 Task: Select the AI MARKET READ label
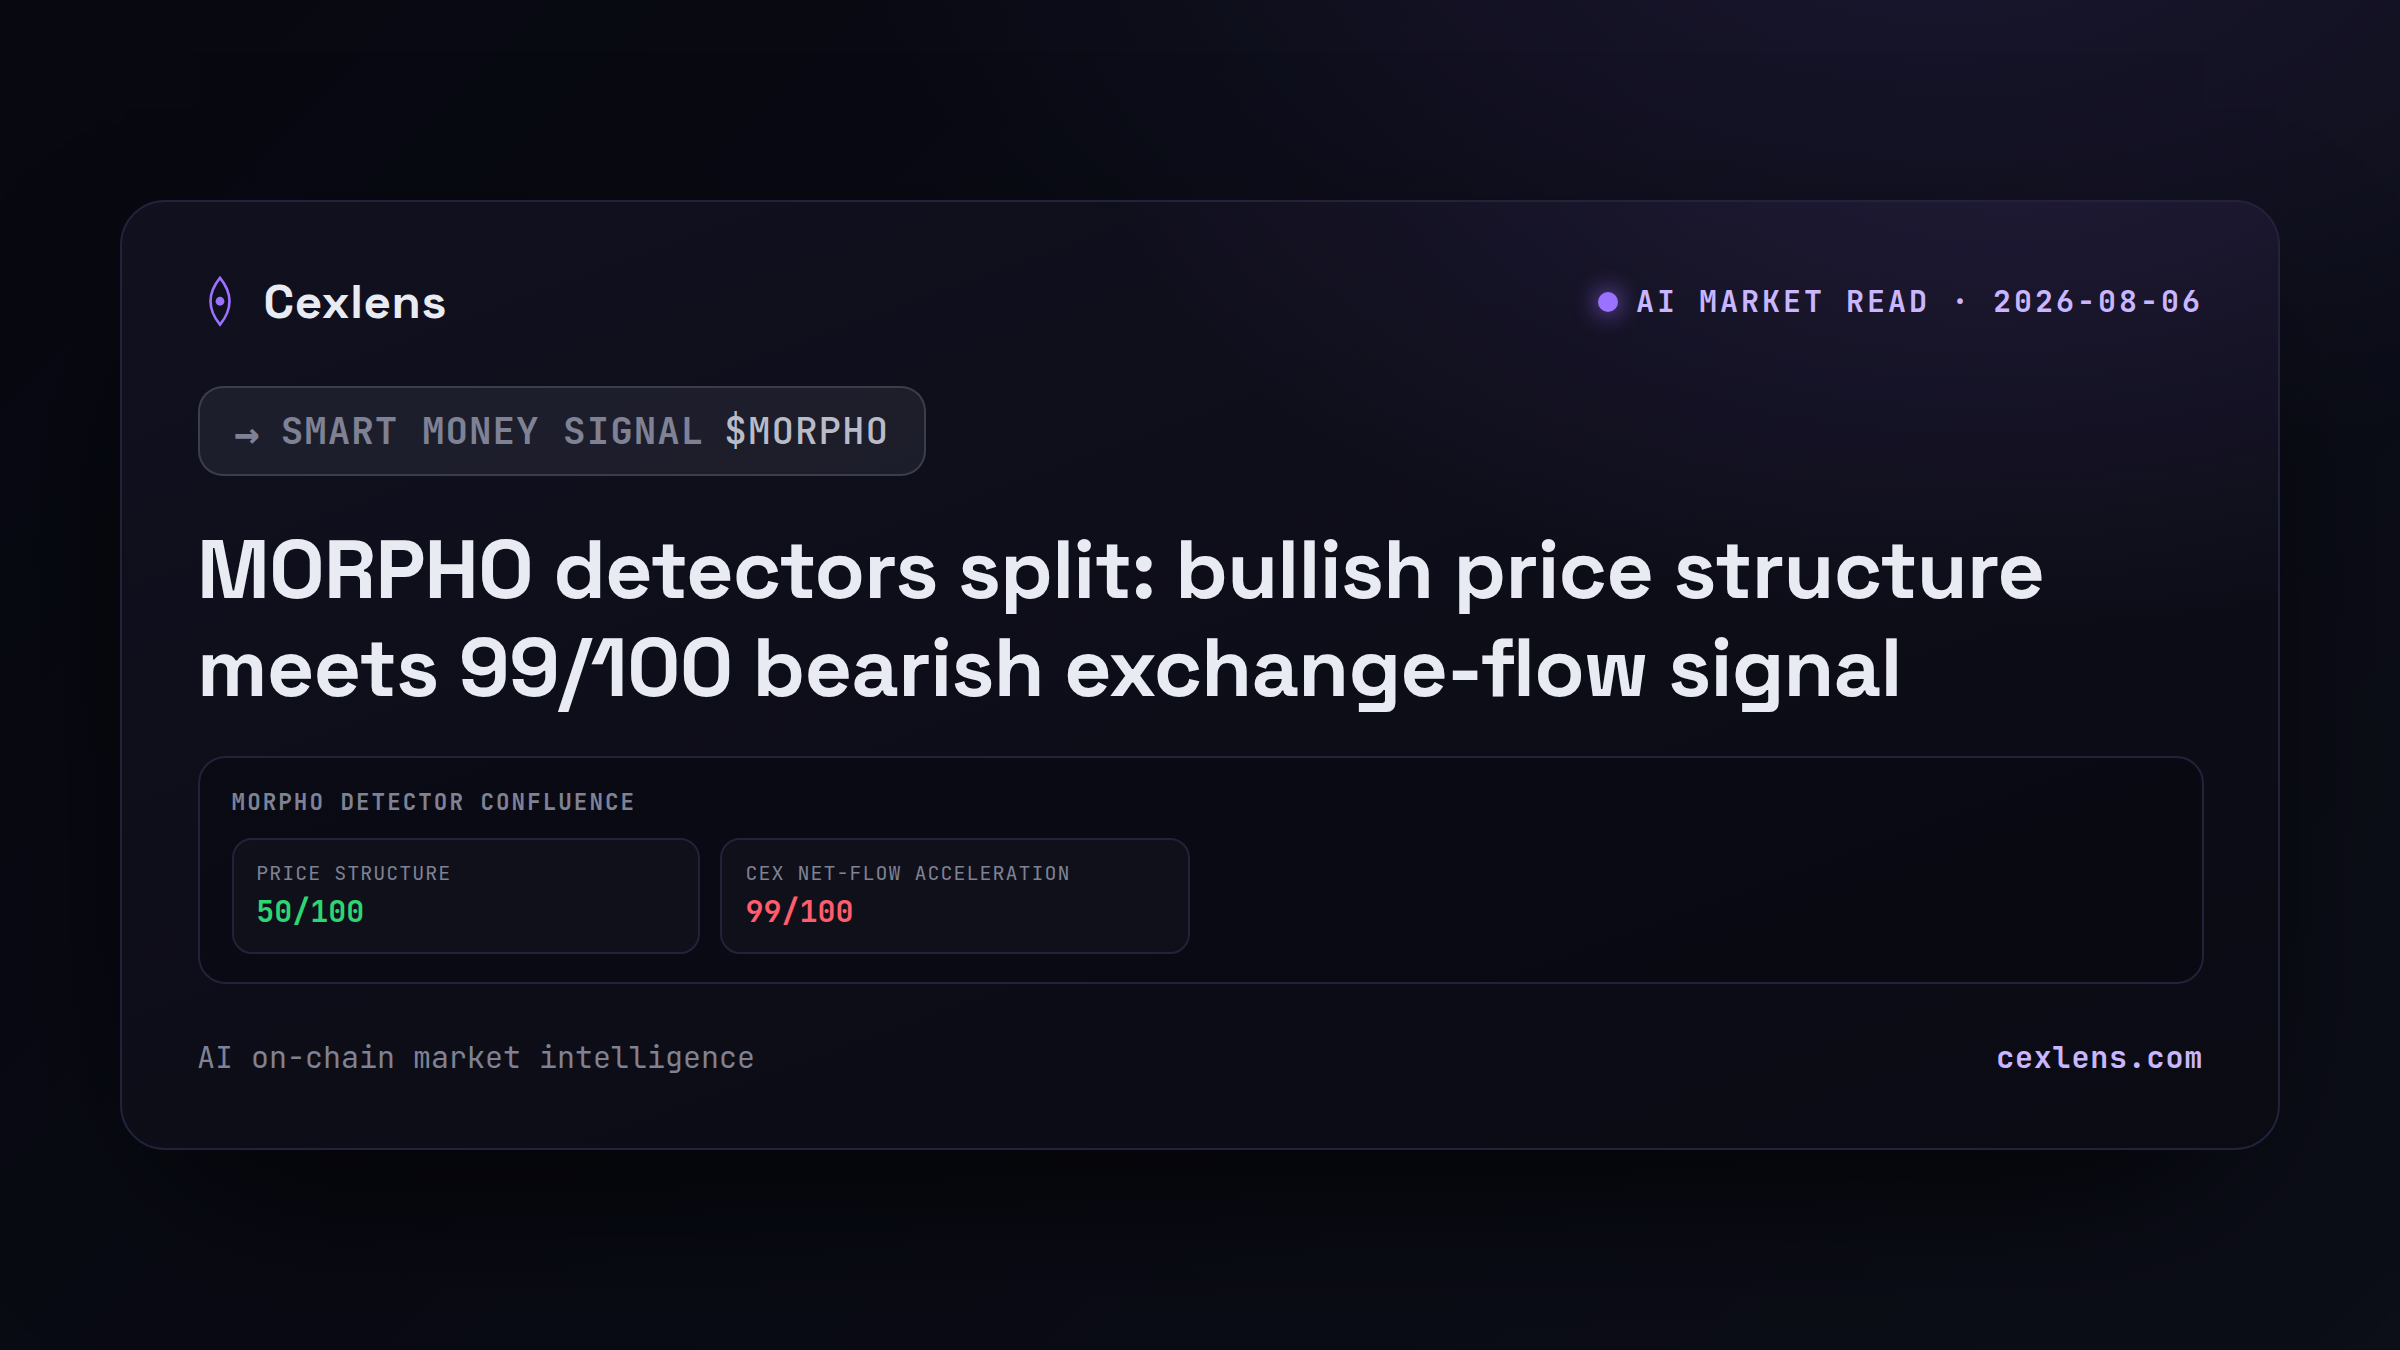[1782, 302]
